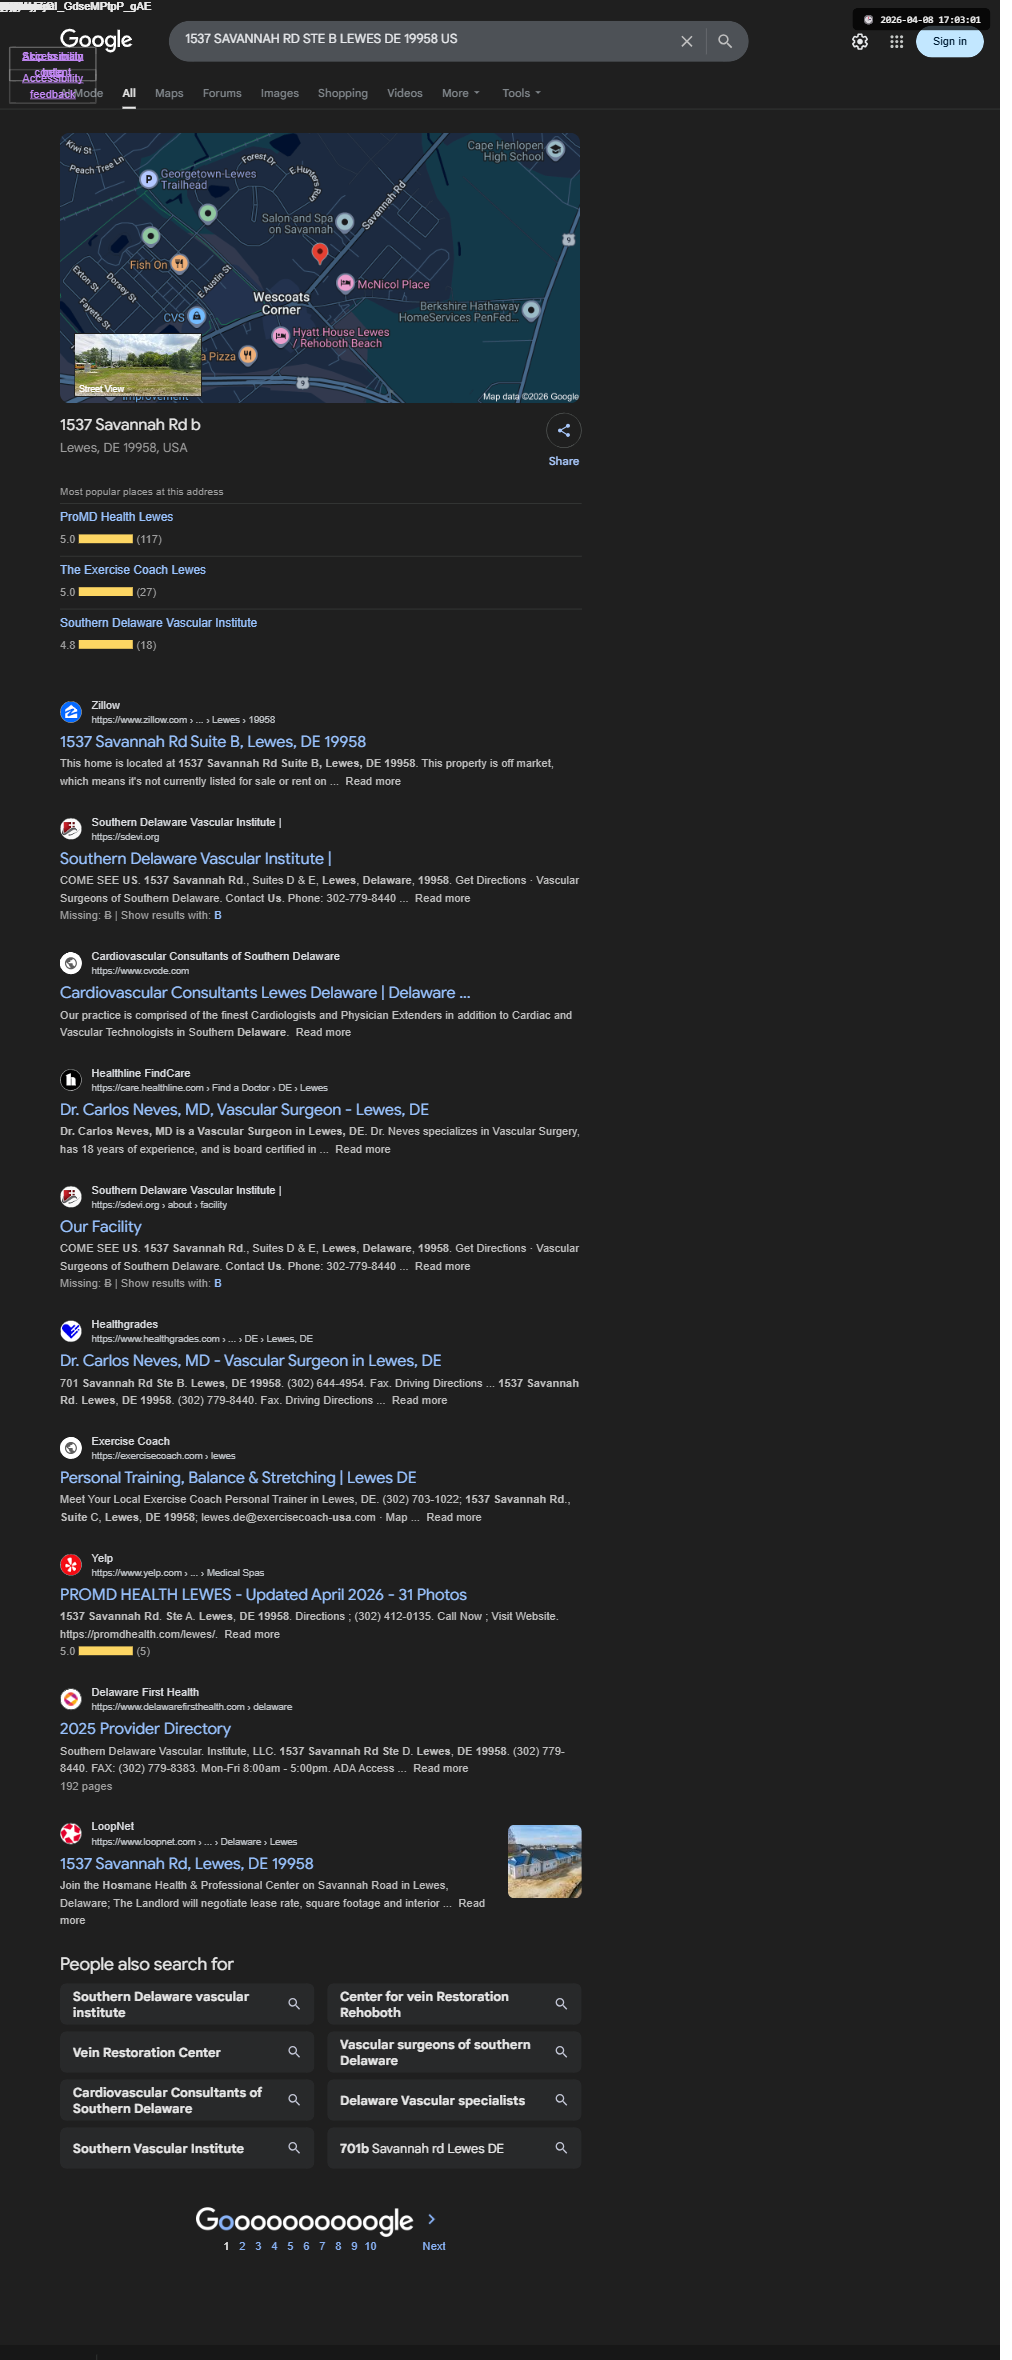Click the magnifier search button

pyautogui.click(x=725, y=41)
